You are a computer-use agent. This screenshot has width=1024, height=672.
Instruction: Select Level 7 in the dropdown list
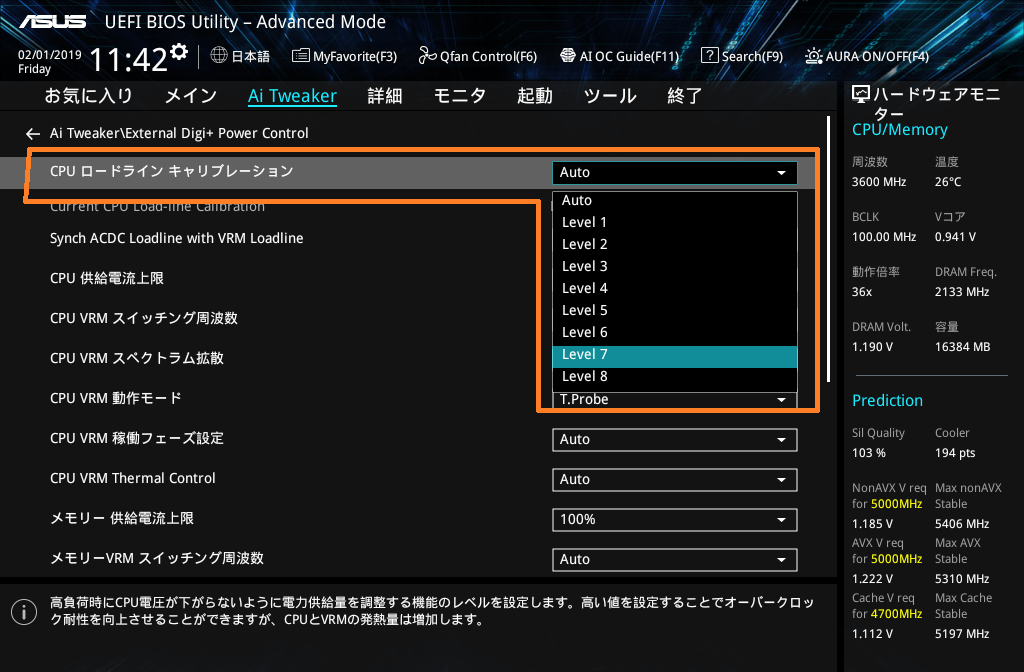click(x=674, y=355)
